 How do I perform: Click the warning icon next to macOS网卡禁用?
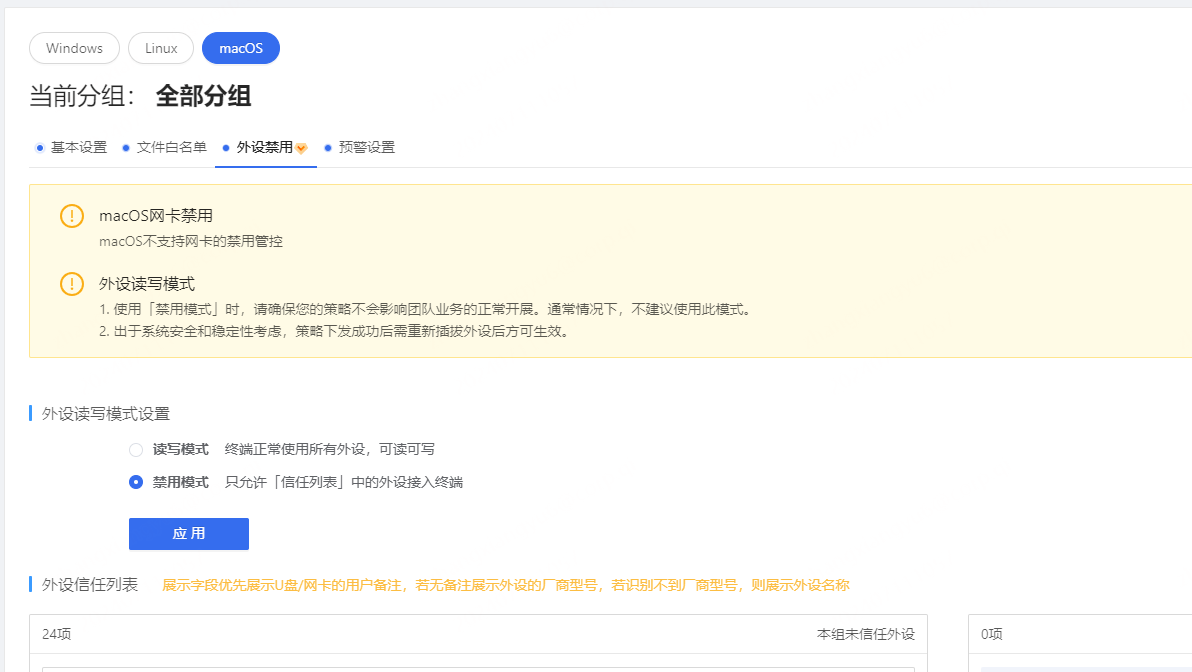[72, 216]
